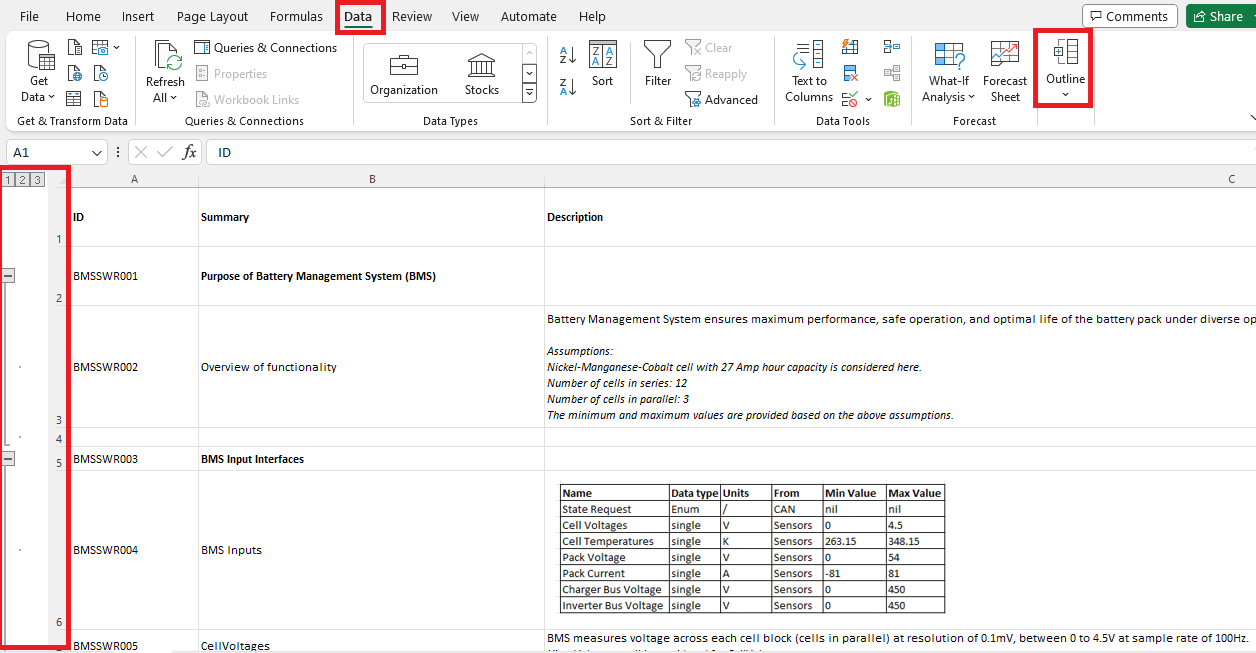Apply descending sort with Z-A icon

click(567, 85)
